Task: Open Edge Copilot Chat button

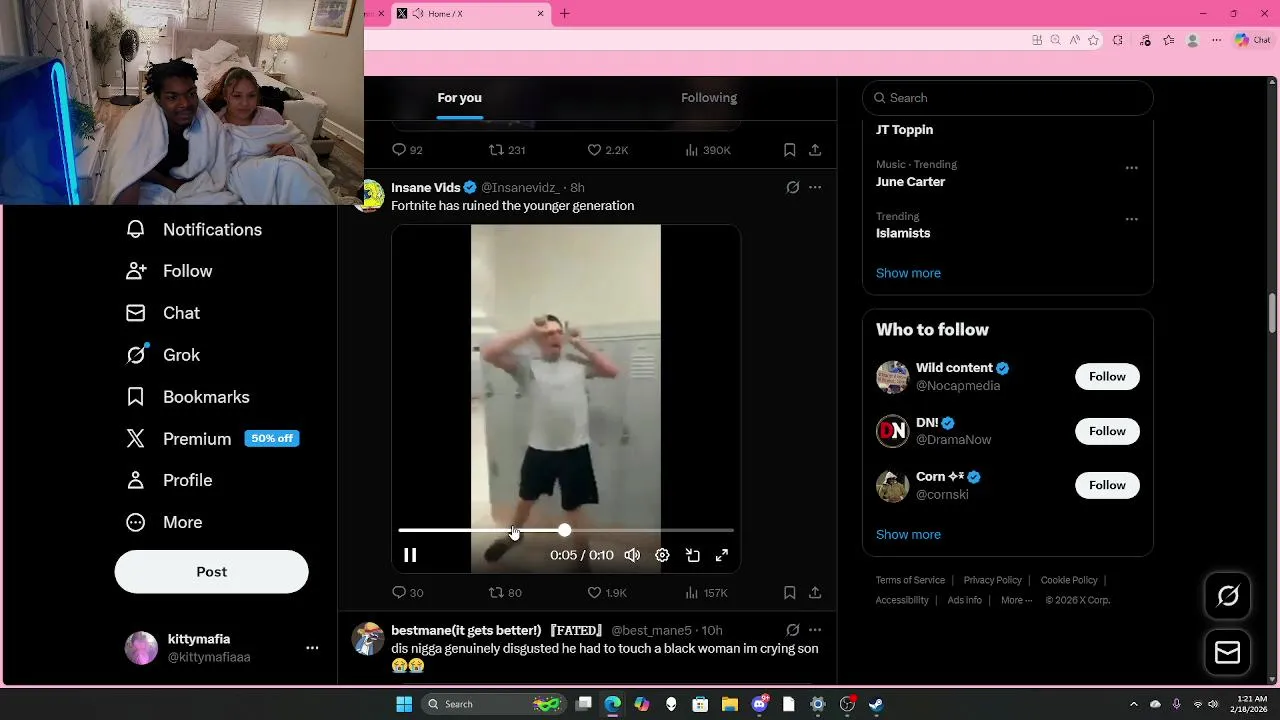Action: click(x=1253, y=40)
